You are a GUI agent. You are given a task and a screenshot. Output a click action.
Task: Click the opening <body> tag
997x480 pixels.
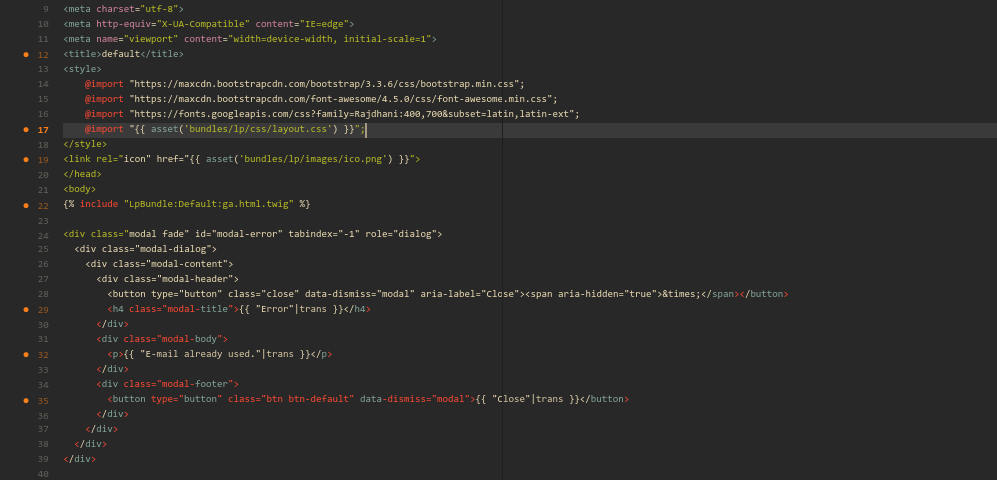79,189
